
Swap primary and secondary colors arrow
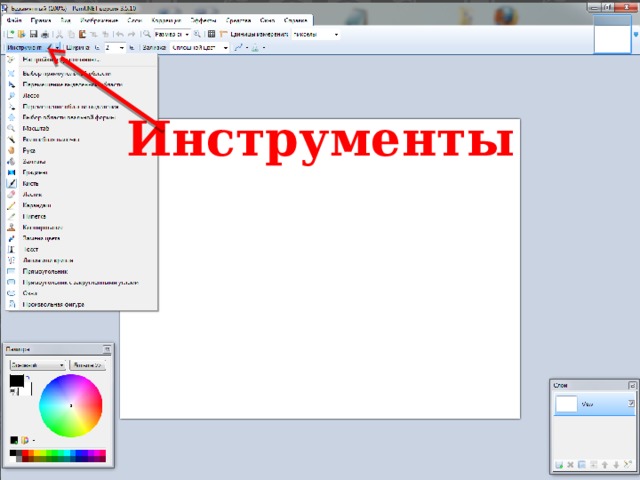point(28,378)
